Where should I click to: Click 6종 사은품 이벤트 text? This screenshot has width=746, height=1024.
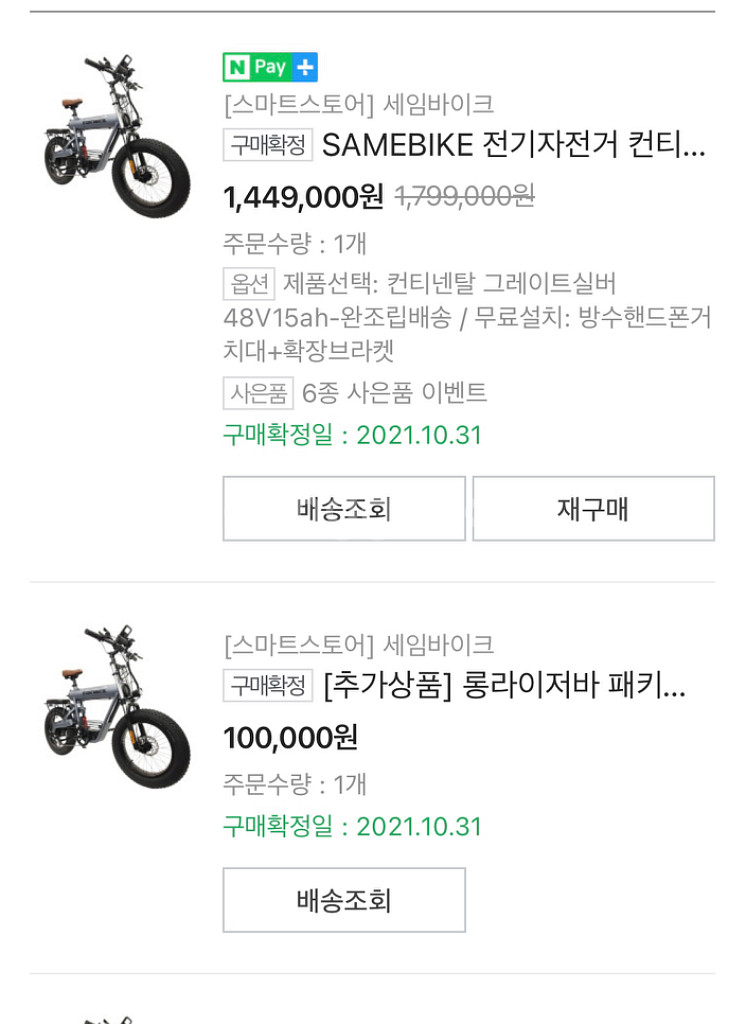click(395, 393)
